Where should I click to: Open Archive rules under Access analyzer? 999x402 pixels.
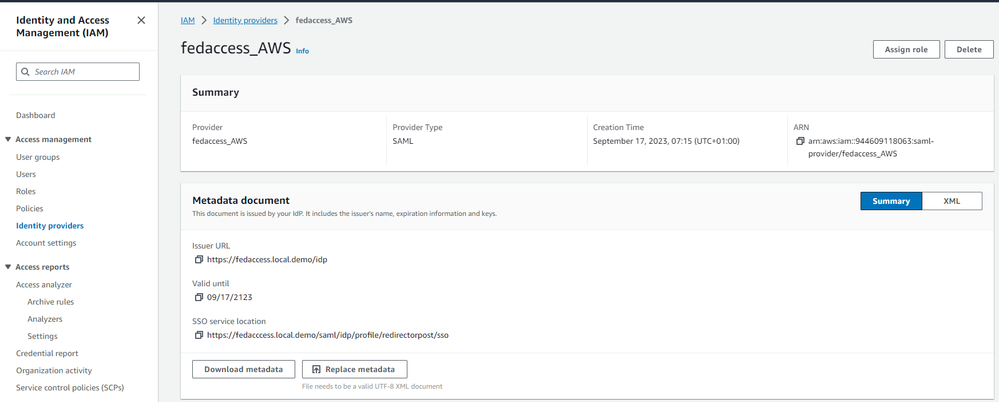[50, 302]
